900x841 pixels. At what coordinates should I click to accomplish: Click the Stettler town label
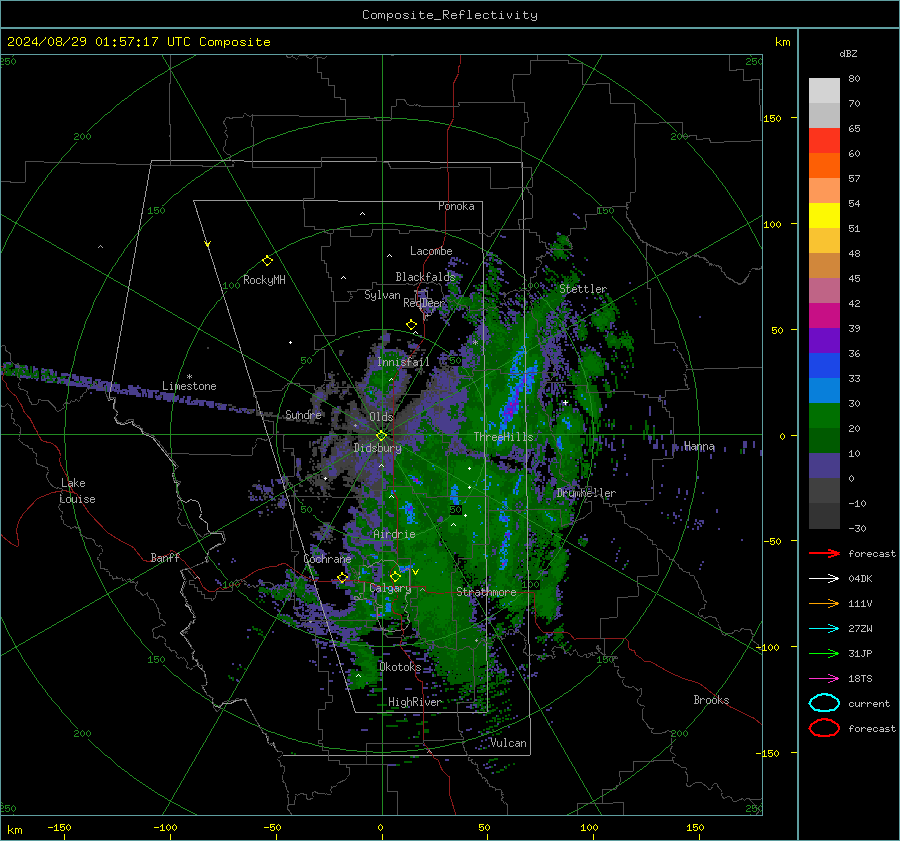(x=583, y=289)
